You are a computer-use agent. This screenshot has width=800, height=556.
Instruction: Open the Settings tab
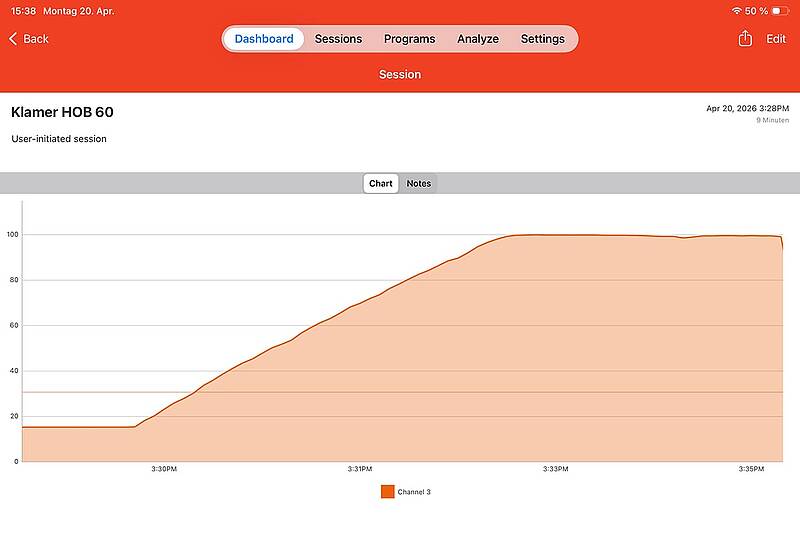point(542,39)
